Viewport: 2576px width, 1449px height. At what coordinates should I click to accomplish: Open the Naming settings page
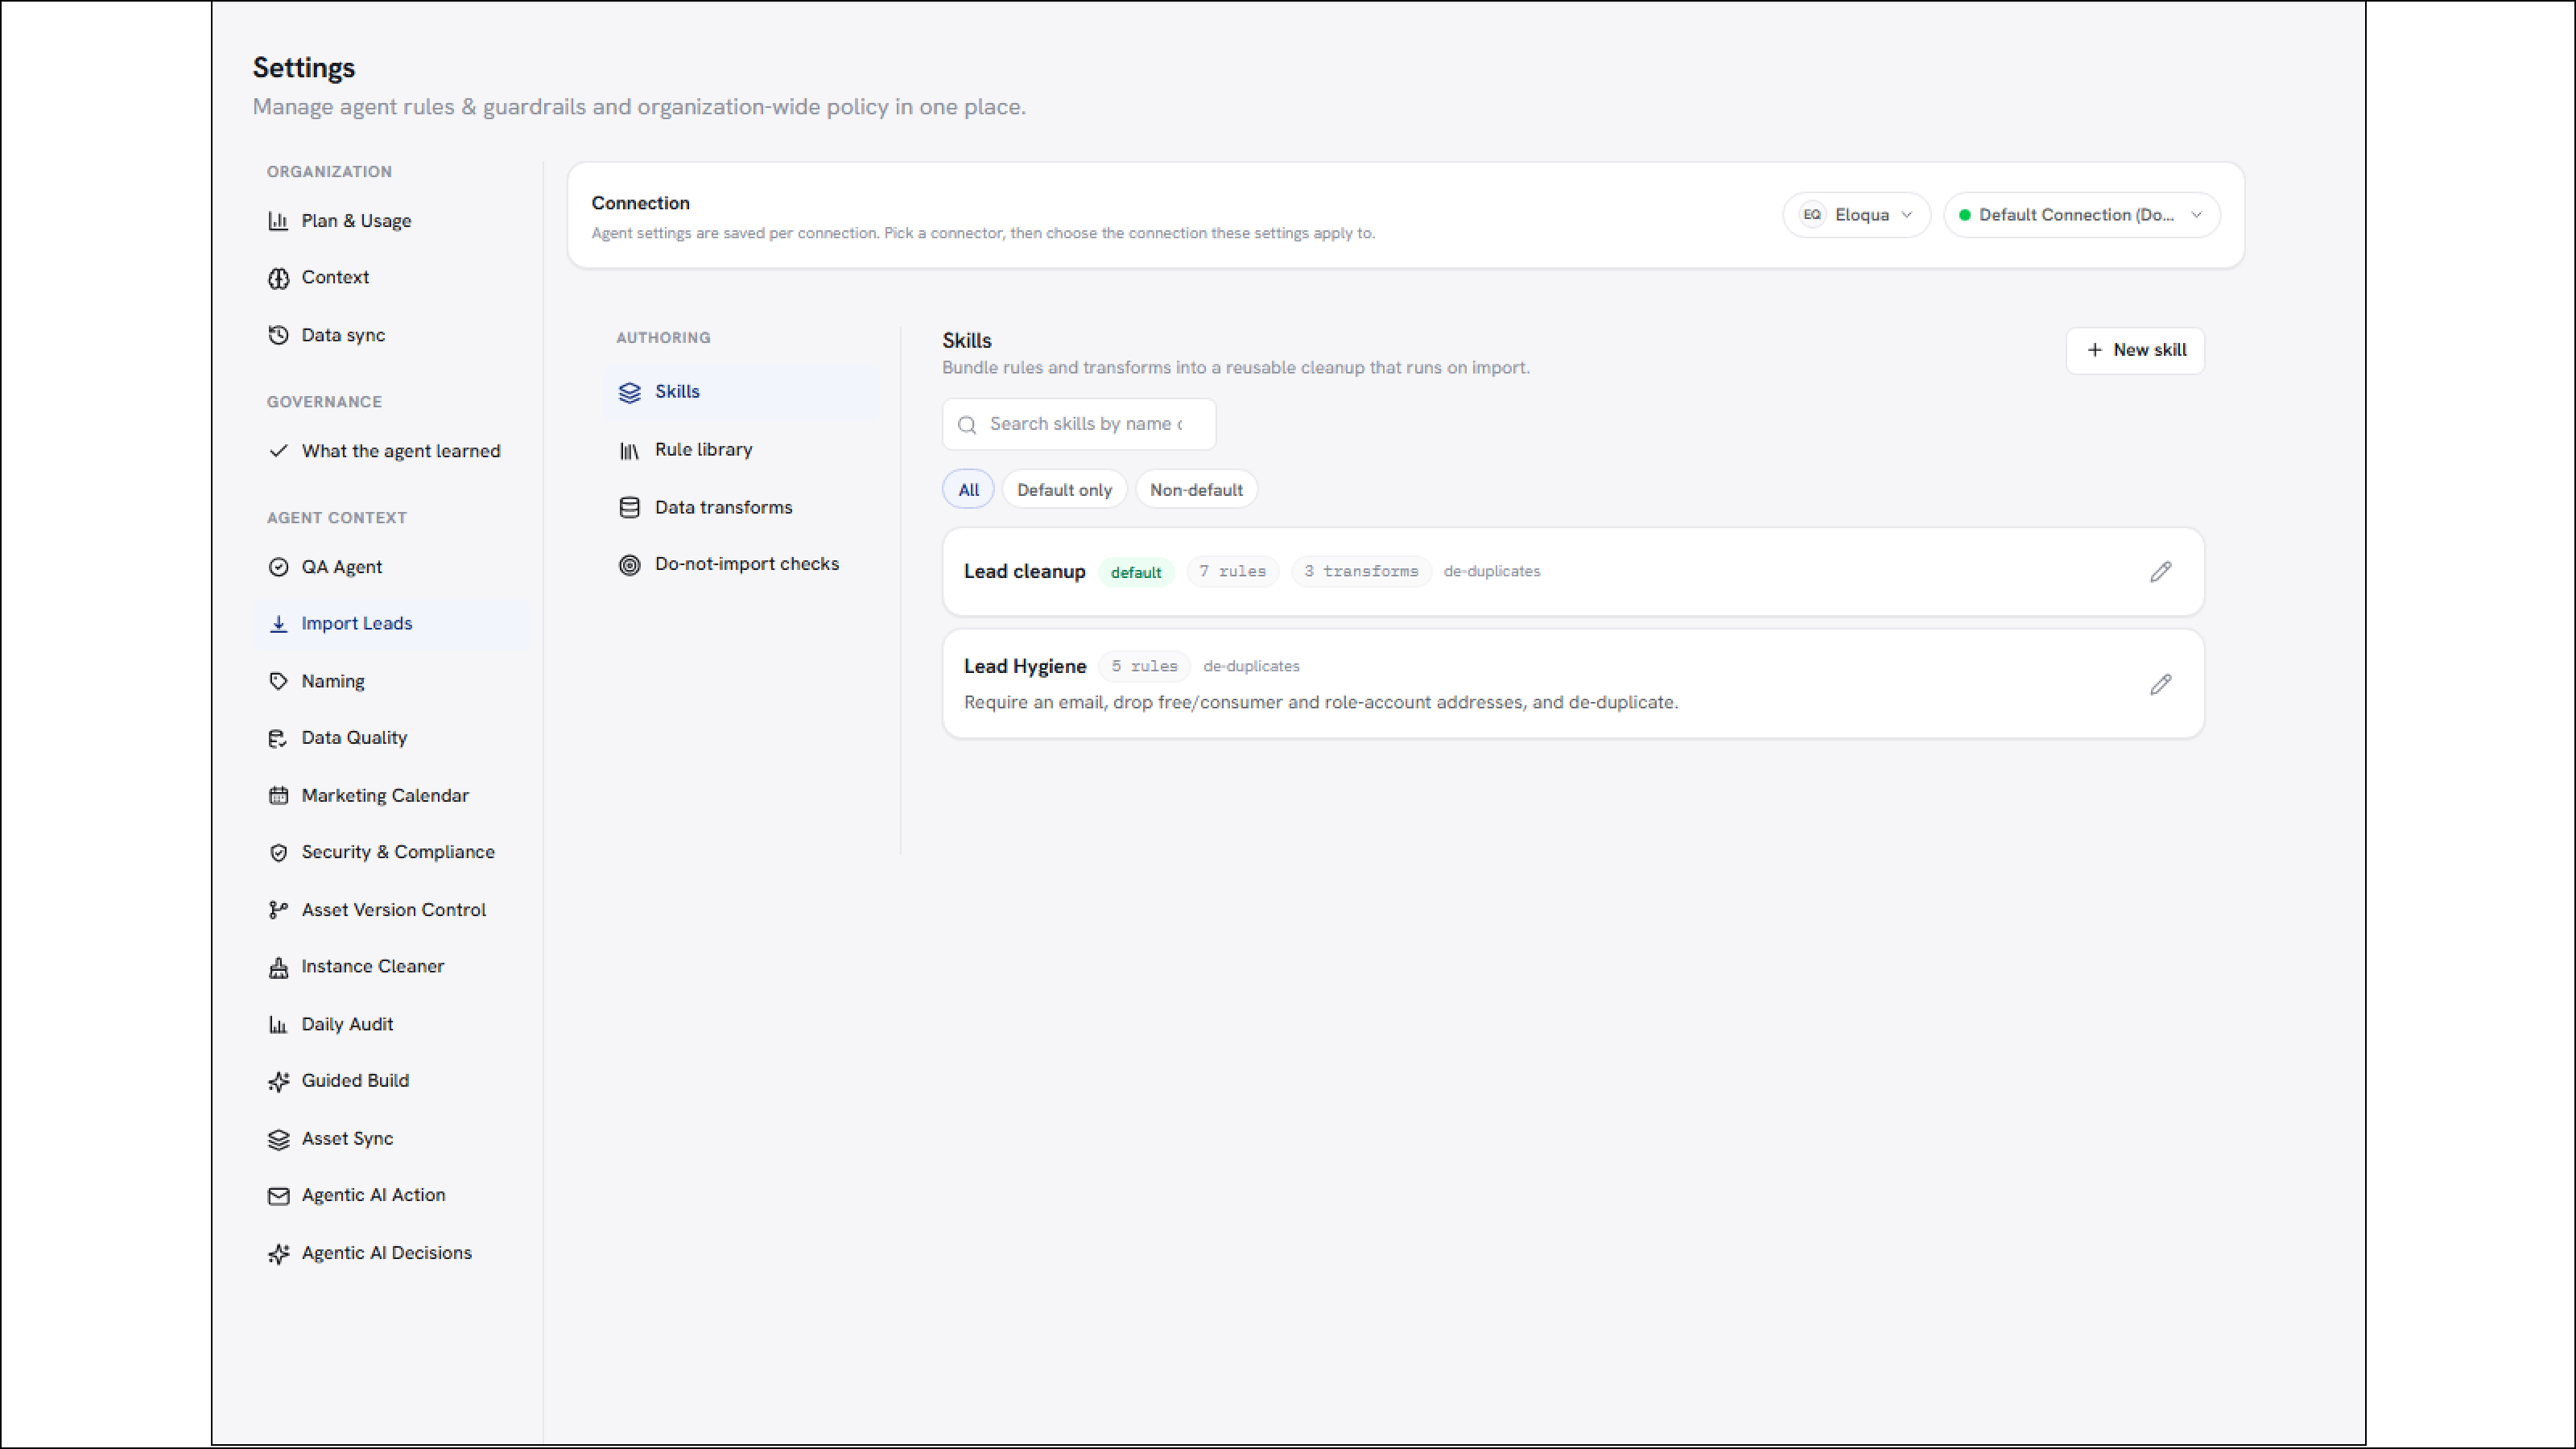tap(391, 681)
